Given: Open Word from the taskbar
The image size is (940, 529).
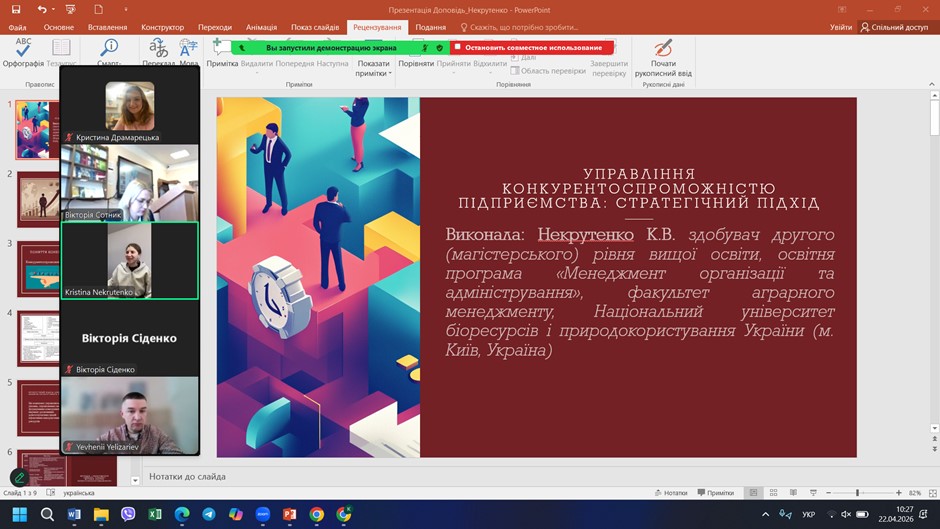Looking at the screenshot, I should [x=74, y=514].
